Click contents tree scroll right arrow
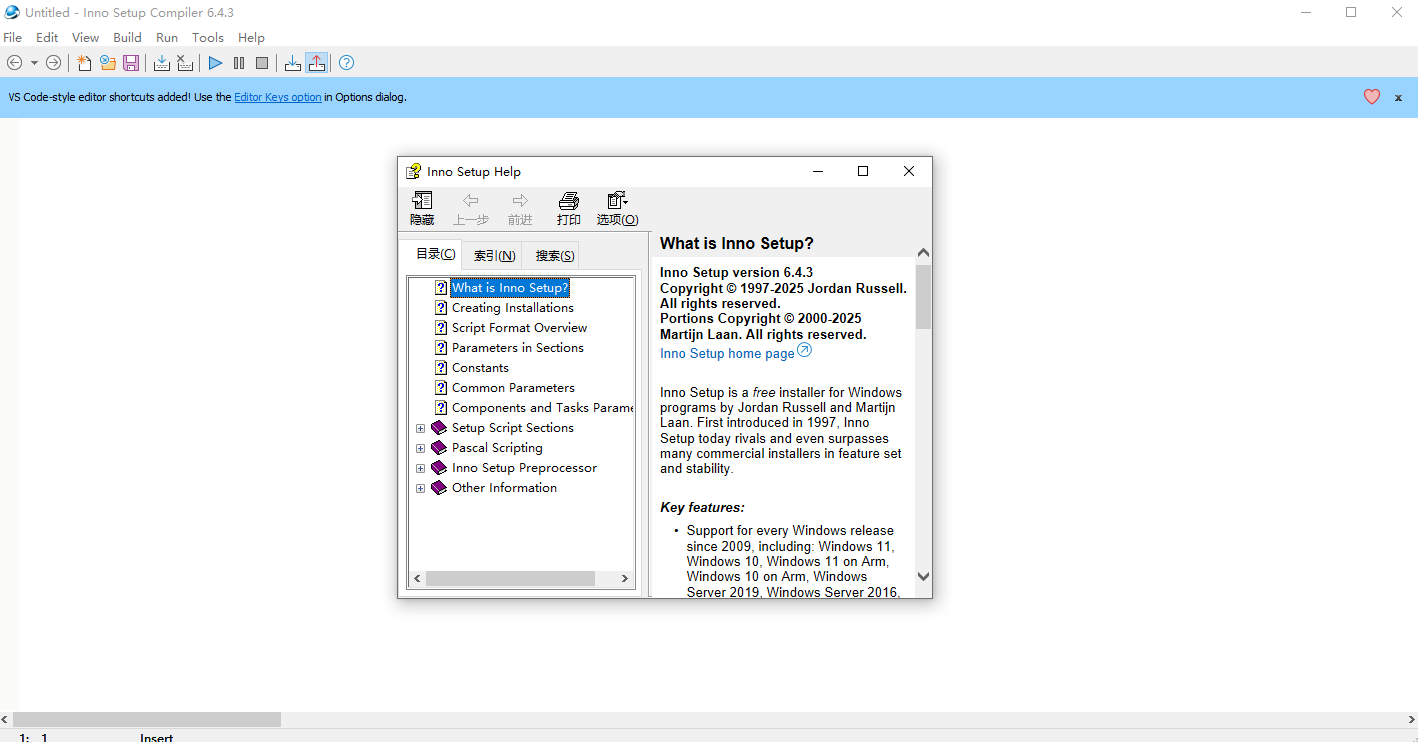This screenshot has width=1418, height=742. [x=625, y=579]
